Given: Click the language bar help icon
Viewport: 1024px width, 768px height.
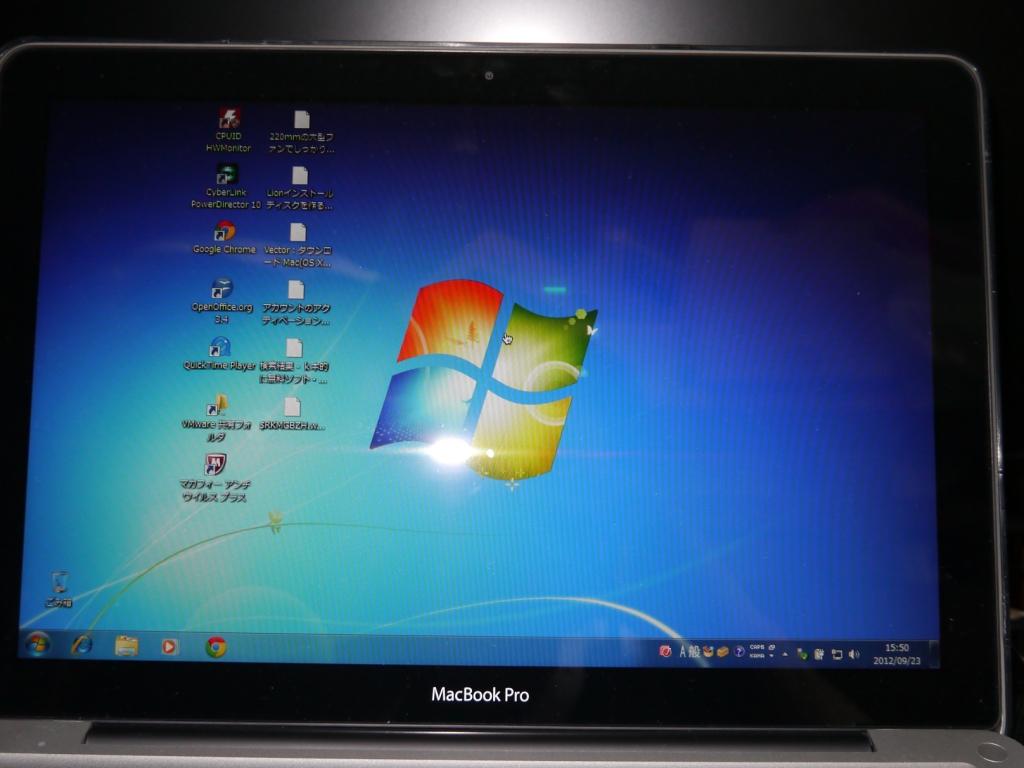Looking at the screenshot, I should [x=739, y=652].
